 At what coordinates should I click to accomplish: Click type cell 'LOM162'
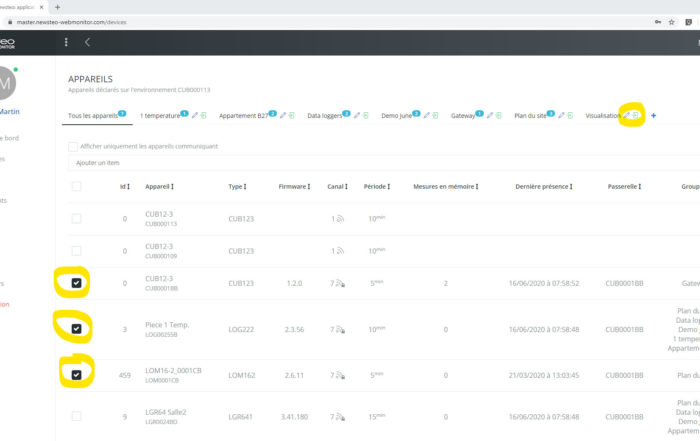[x=242, y=375]
